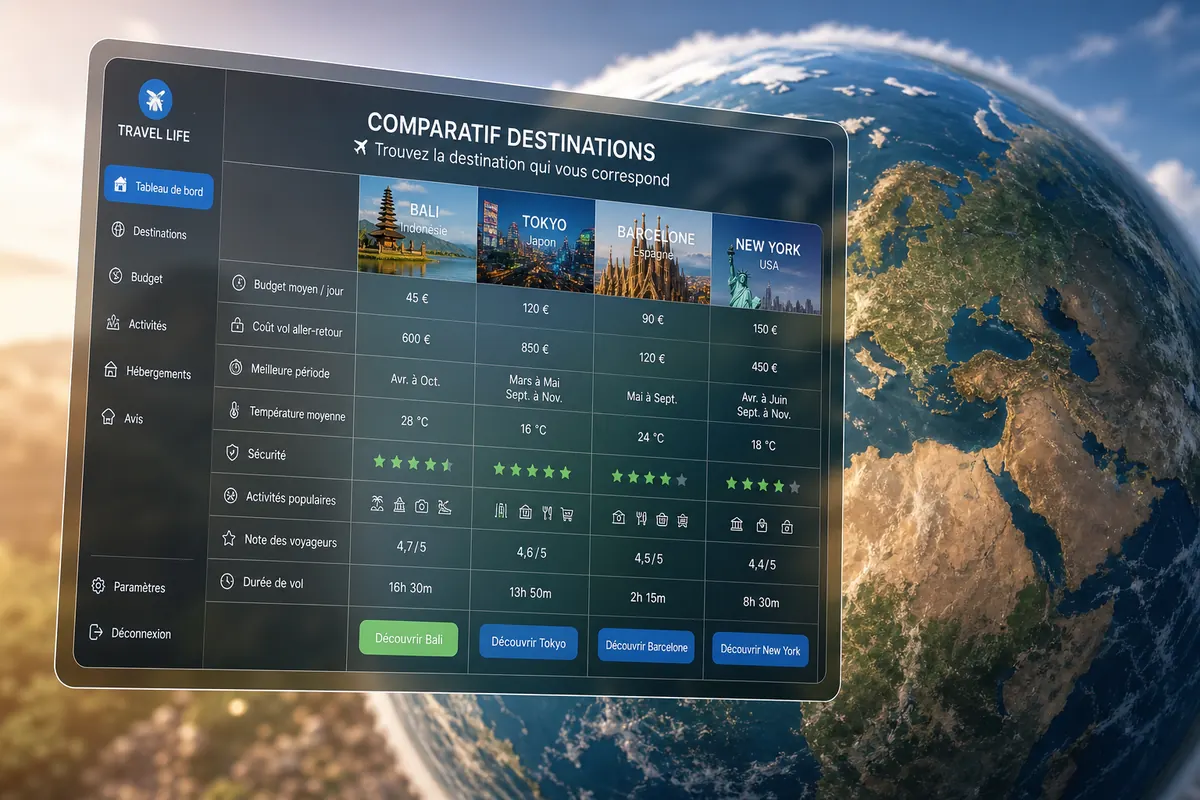Click Barcelone's safety star rating
Screen dimensions: 1200x800
pos(649,478)
